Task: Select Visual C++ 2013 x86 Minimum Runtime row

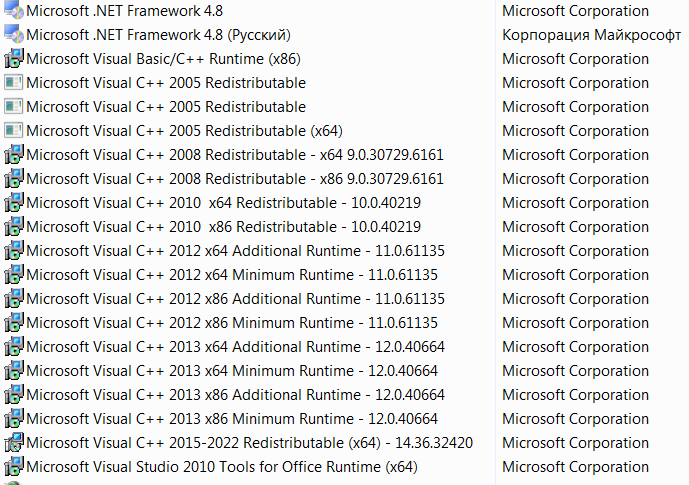Action: 232,419
